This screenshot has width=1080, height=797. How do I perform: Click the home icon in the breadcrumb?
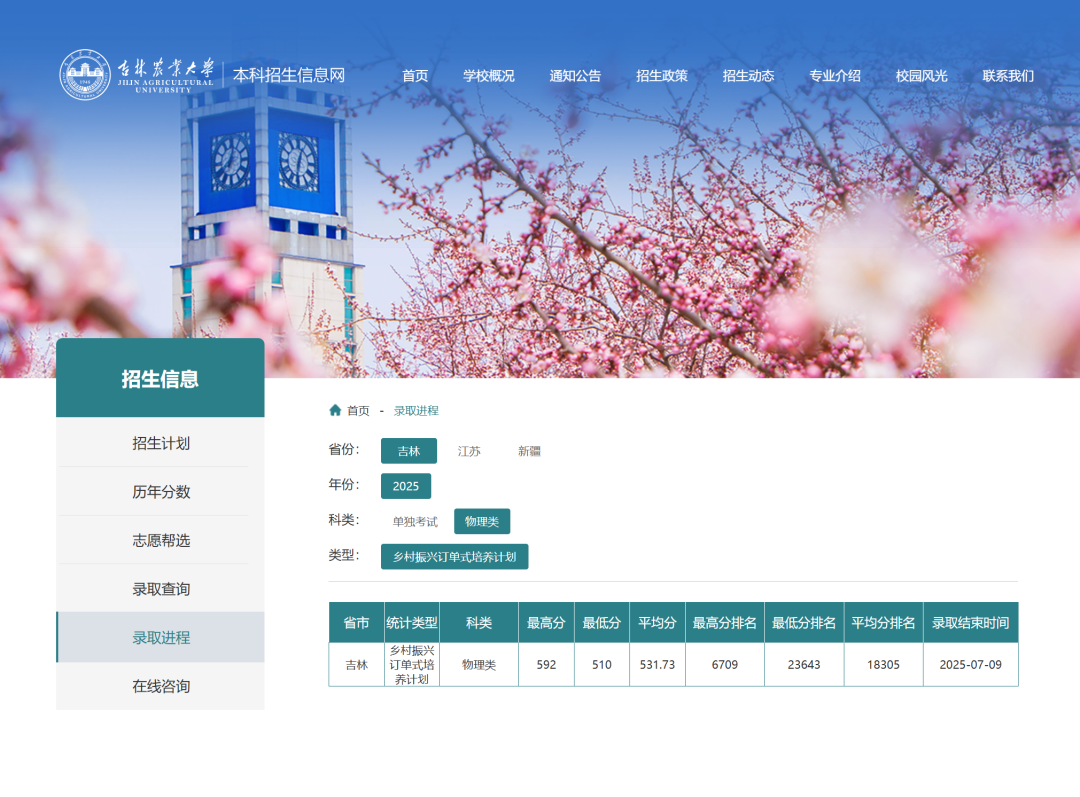tap(334, 410)
